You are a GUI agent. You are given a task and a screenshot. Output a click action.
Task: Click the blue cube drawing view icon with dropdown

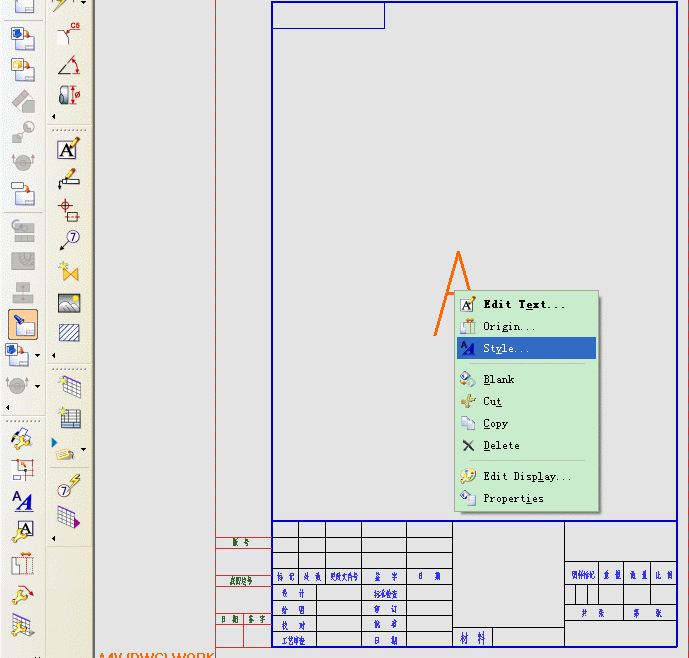tap(17, 355)
